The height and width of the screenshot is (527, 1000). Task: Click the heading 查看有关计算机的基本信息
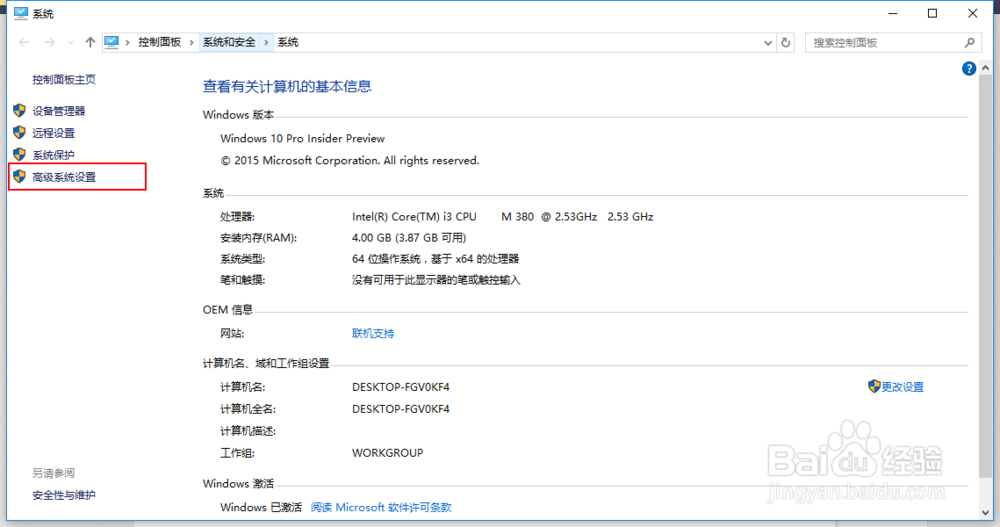(x=287, y=87)
